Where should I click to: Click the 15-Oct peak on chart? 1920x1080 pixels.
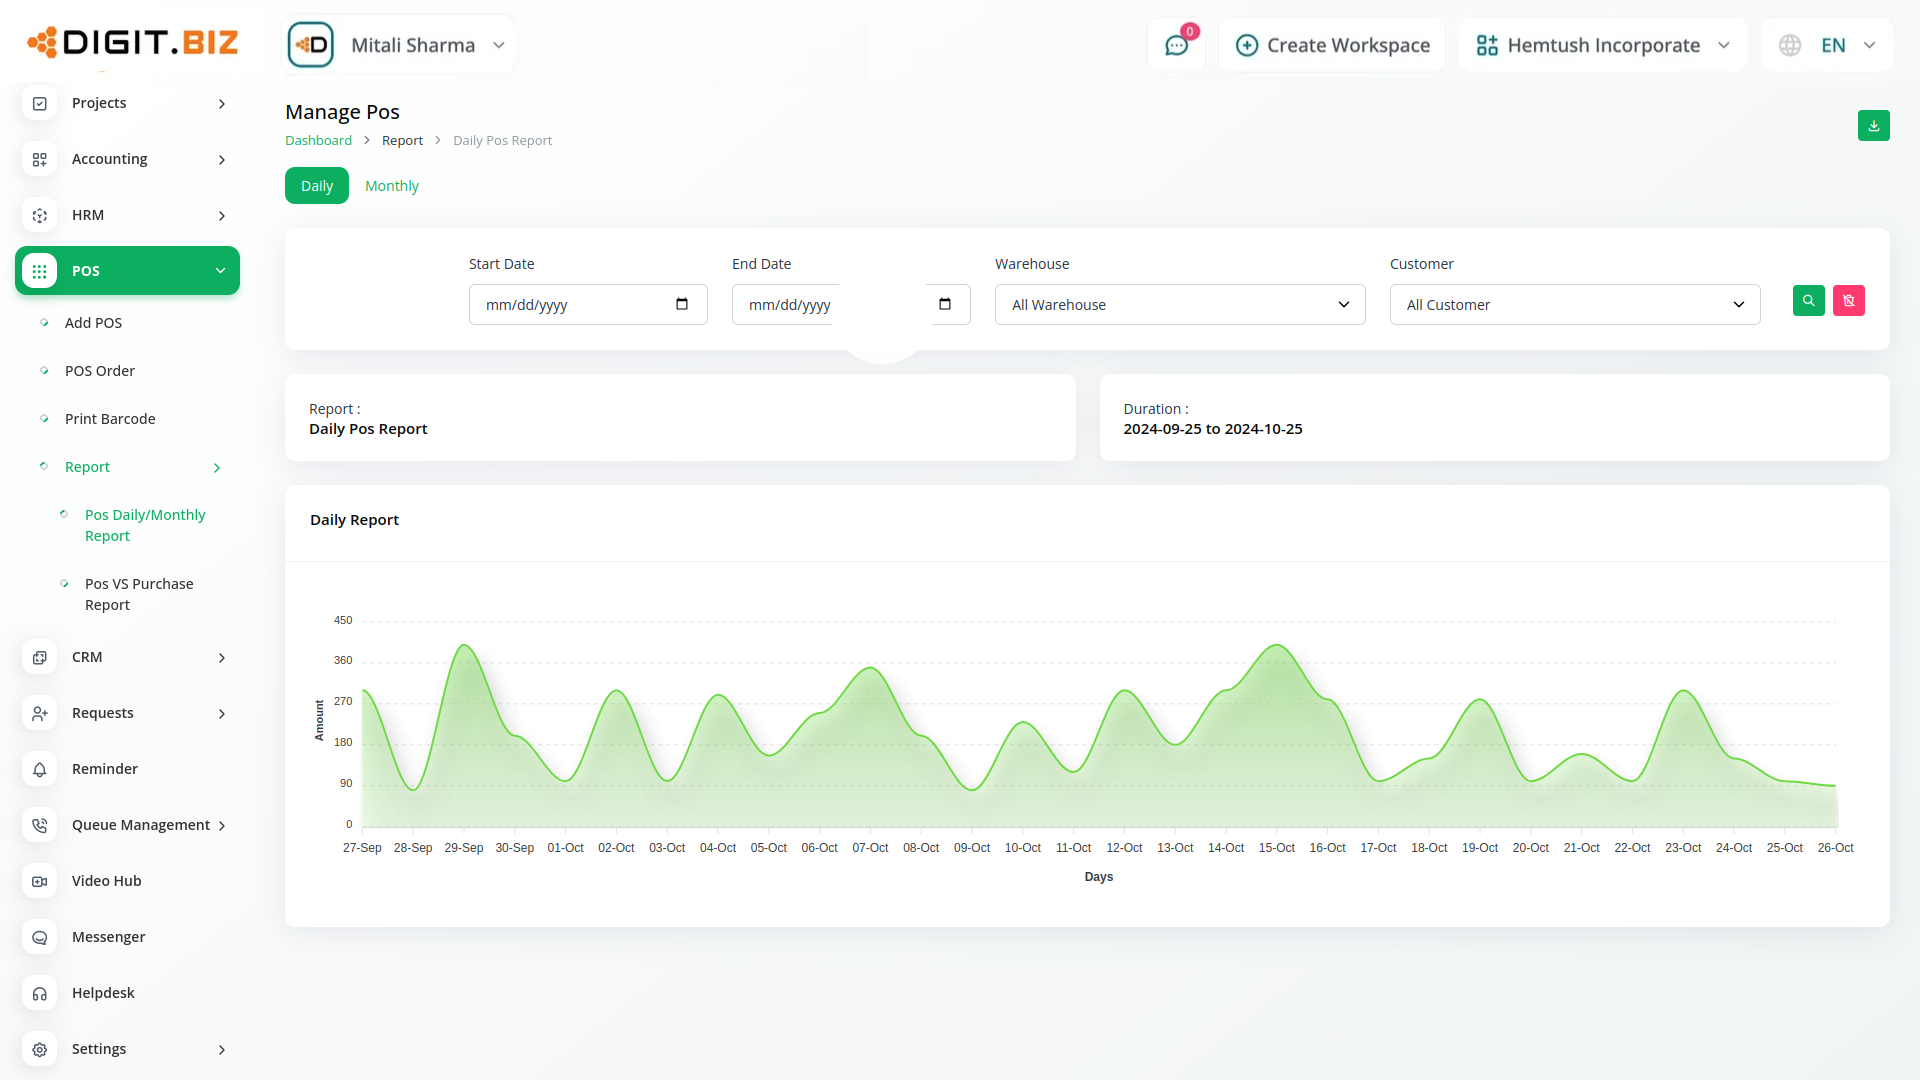click(x=1276, y=646)
